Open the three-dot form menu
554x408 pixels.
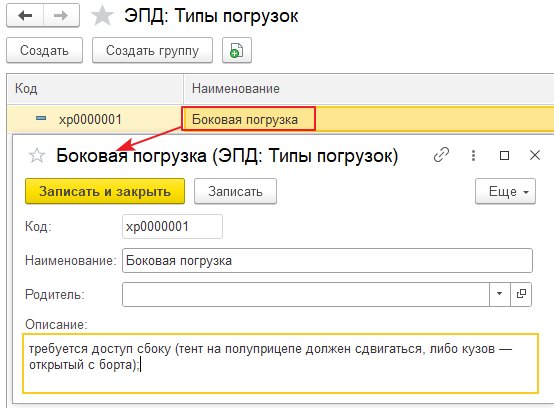(x=473, y=155)
